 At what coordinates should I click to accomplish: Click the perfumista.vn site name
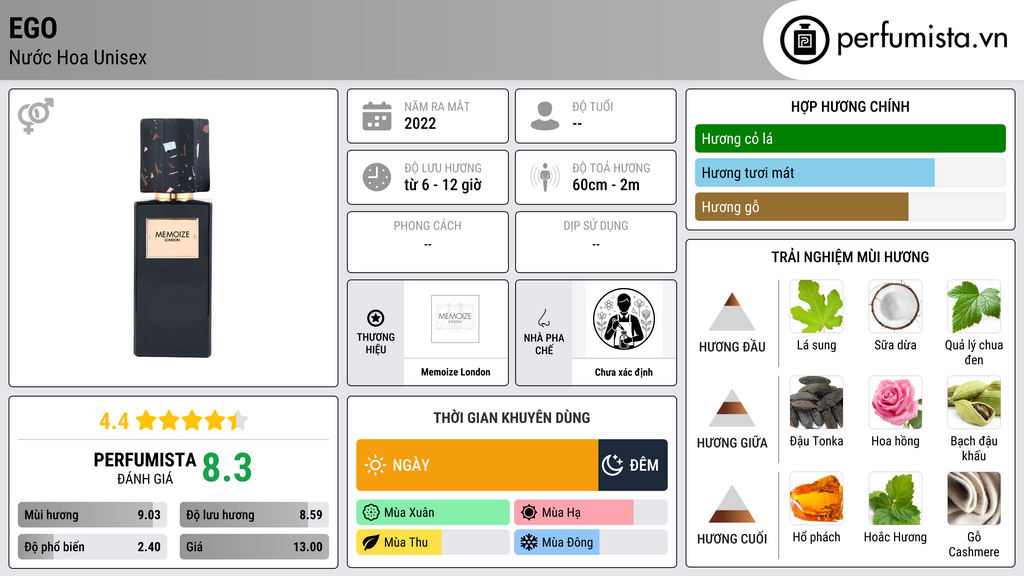click(922, 39)
